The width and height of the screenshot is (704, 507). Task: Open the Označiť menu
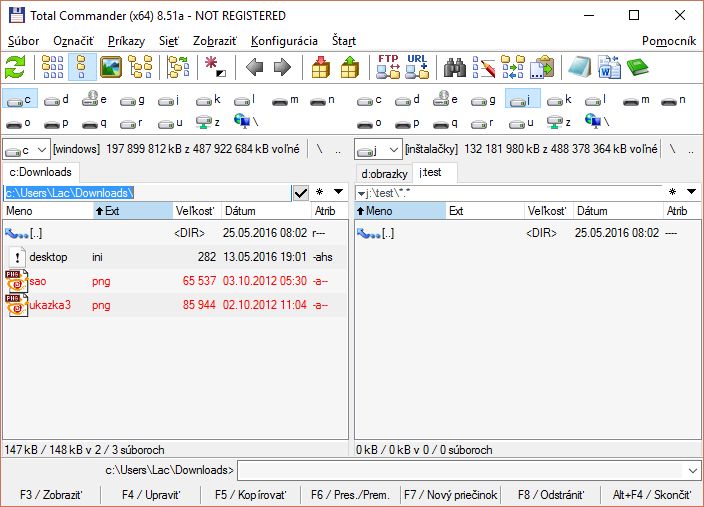(x=74, y=41)
